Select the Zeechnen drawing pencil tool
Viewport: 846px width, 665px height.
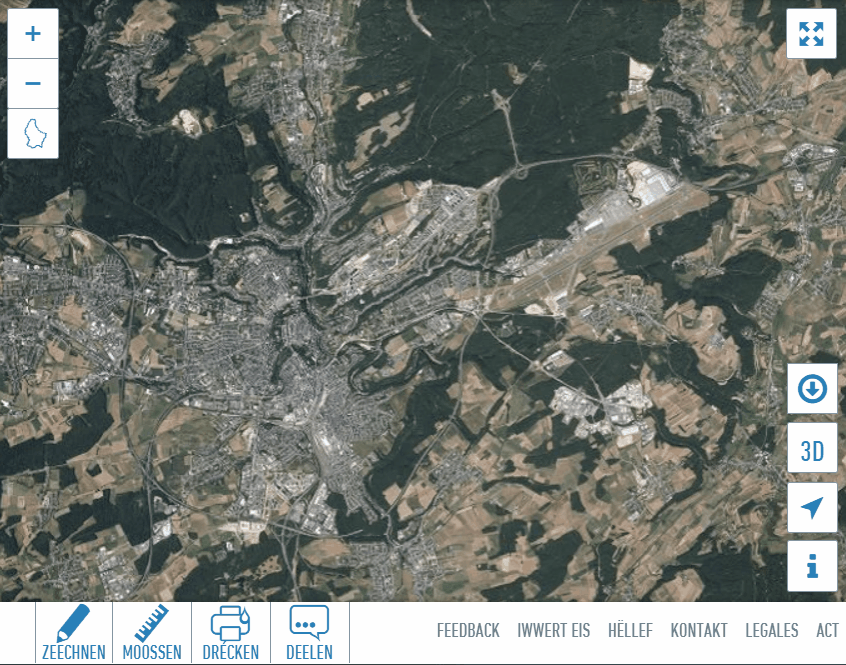point(75,632)
